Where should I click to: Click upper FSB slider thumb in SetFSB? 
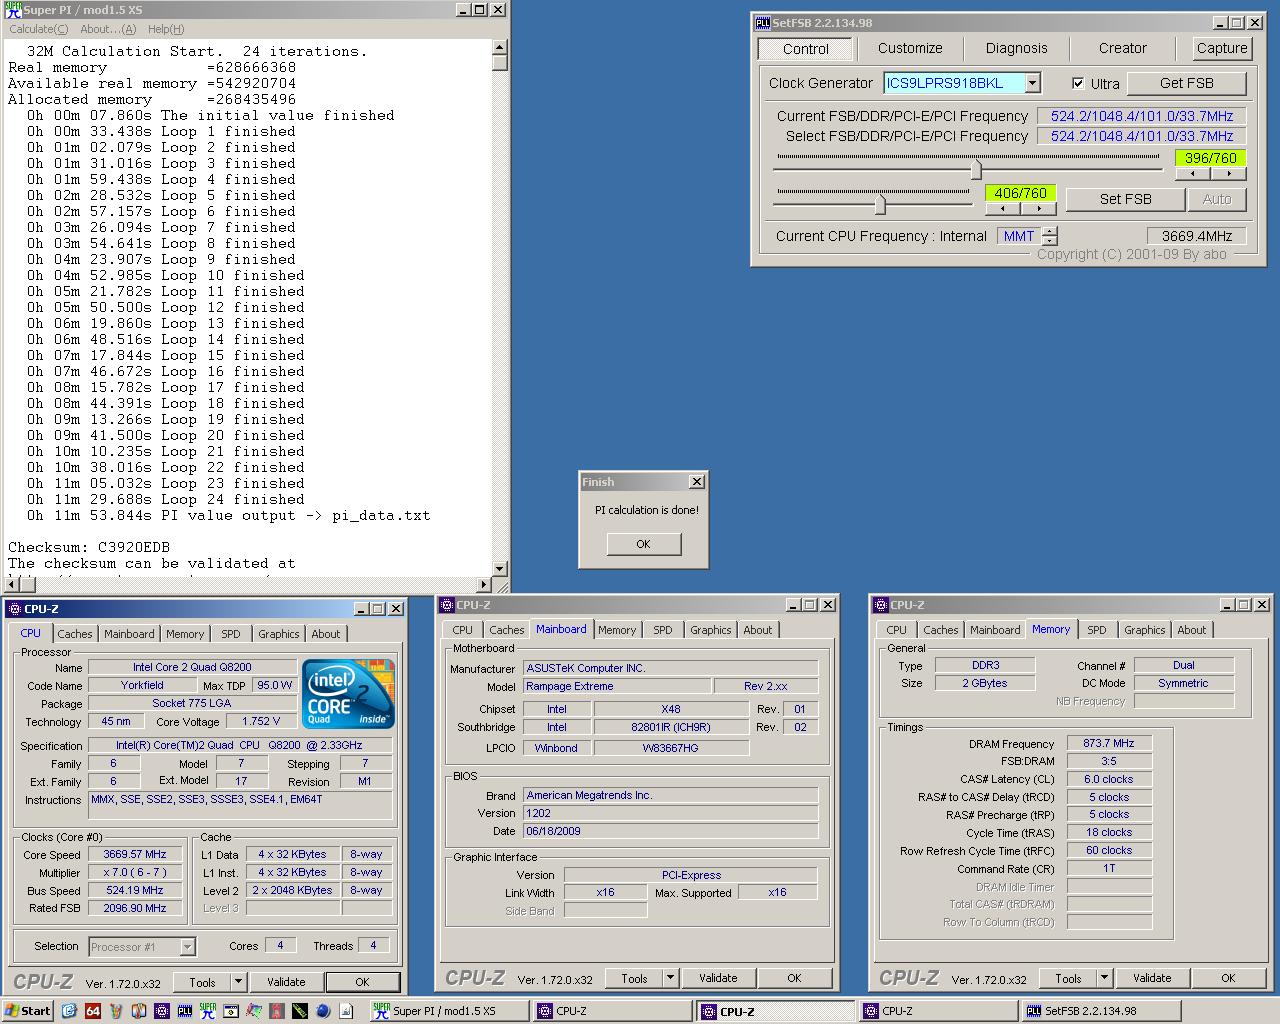click(x=976, y=169)
